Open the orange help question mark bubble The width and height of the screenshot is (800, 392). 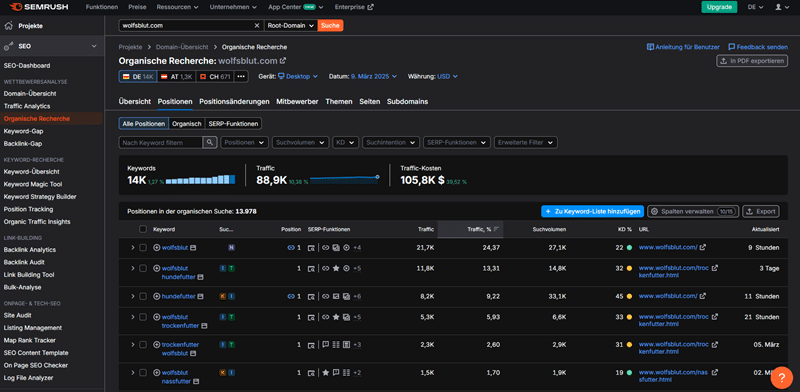pos(781,378)
